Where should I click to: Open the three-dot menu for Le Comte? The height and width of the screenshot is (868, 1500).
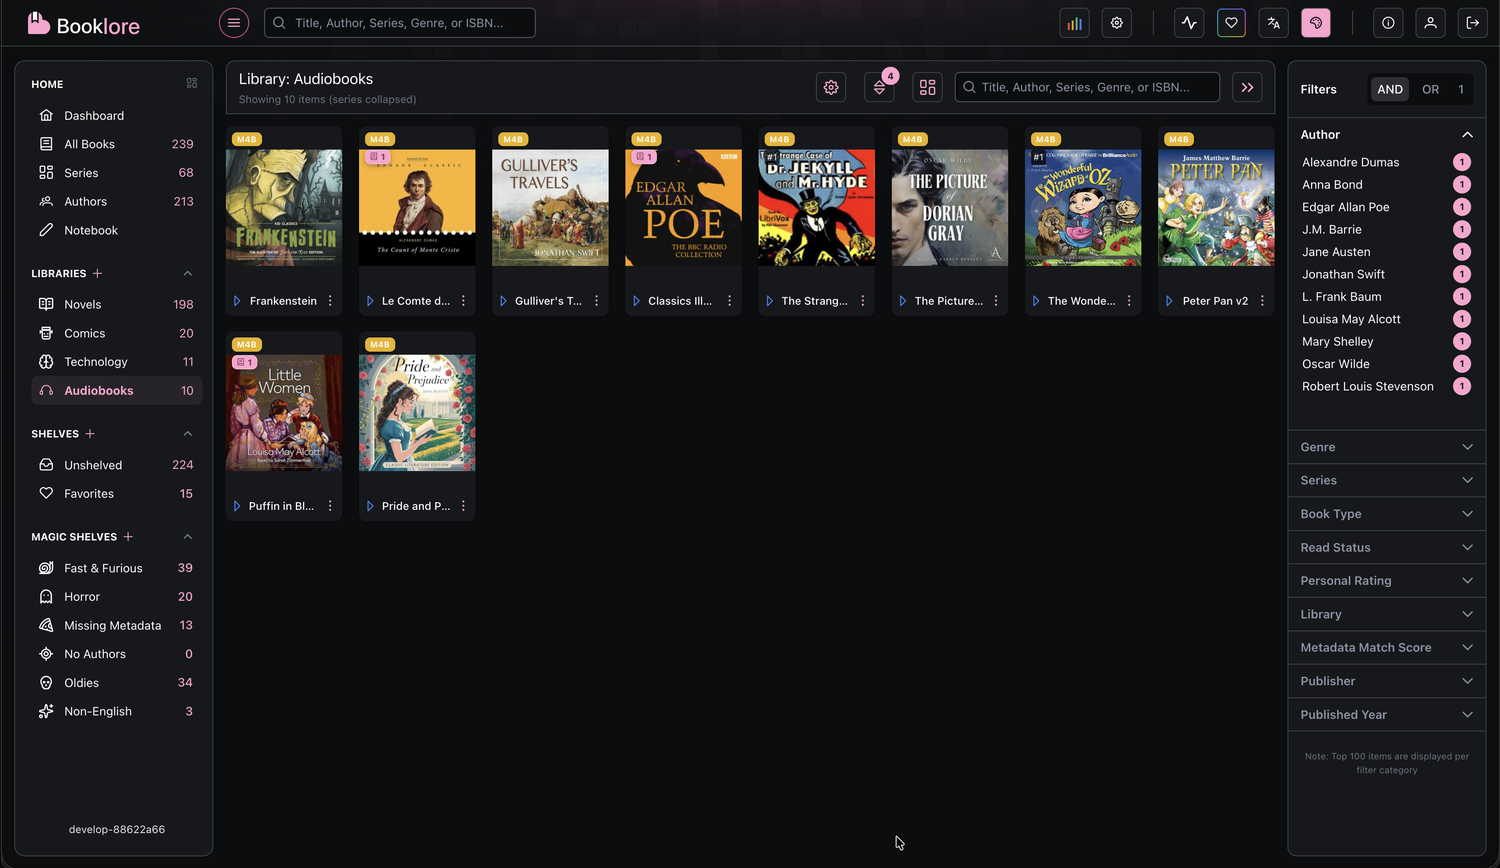tap(463, 301)
